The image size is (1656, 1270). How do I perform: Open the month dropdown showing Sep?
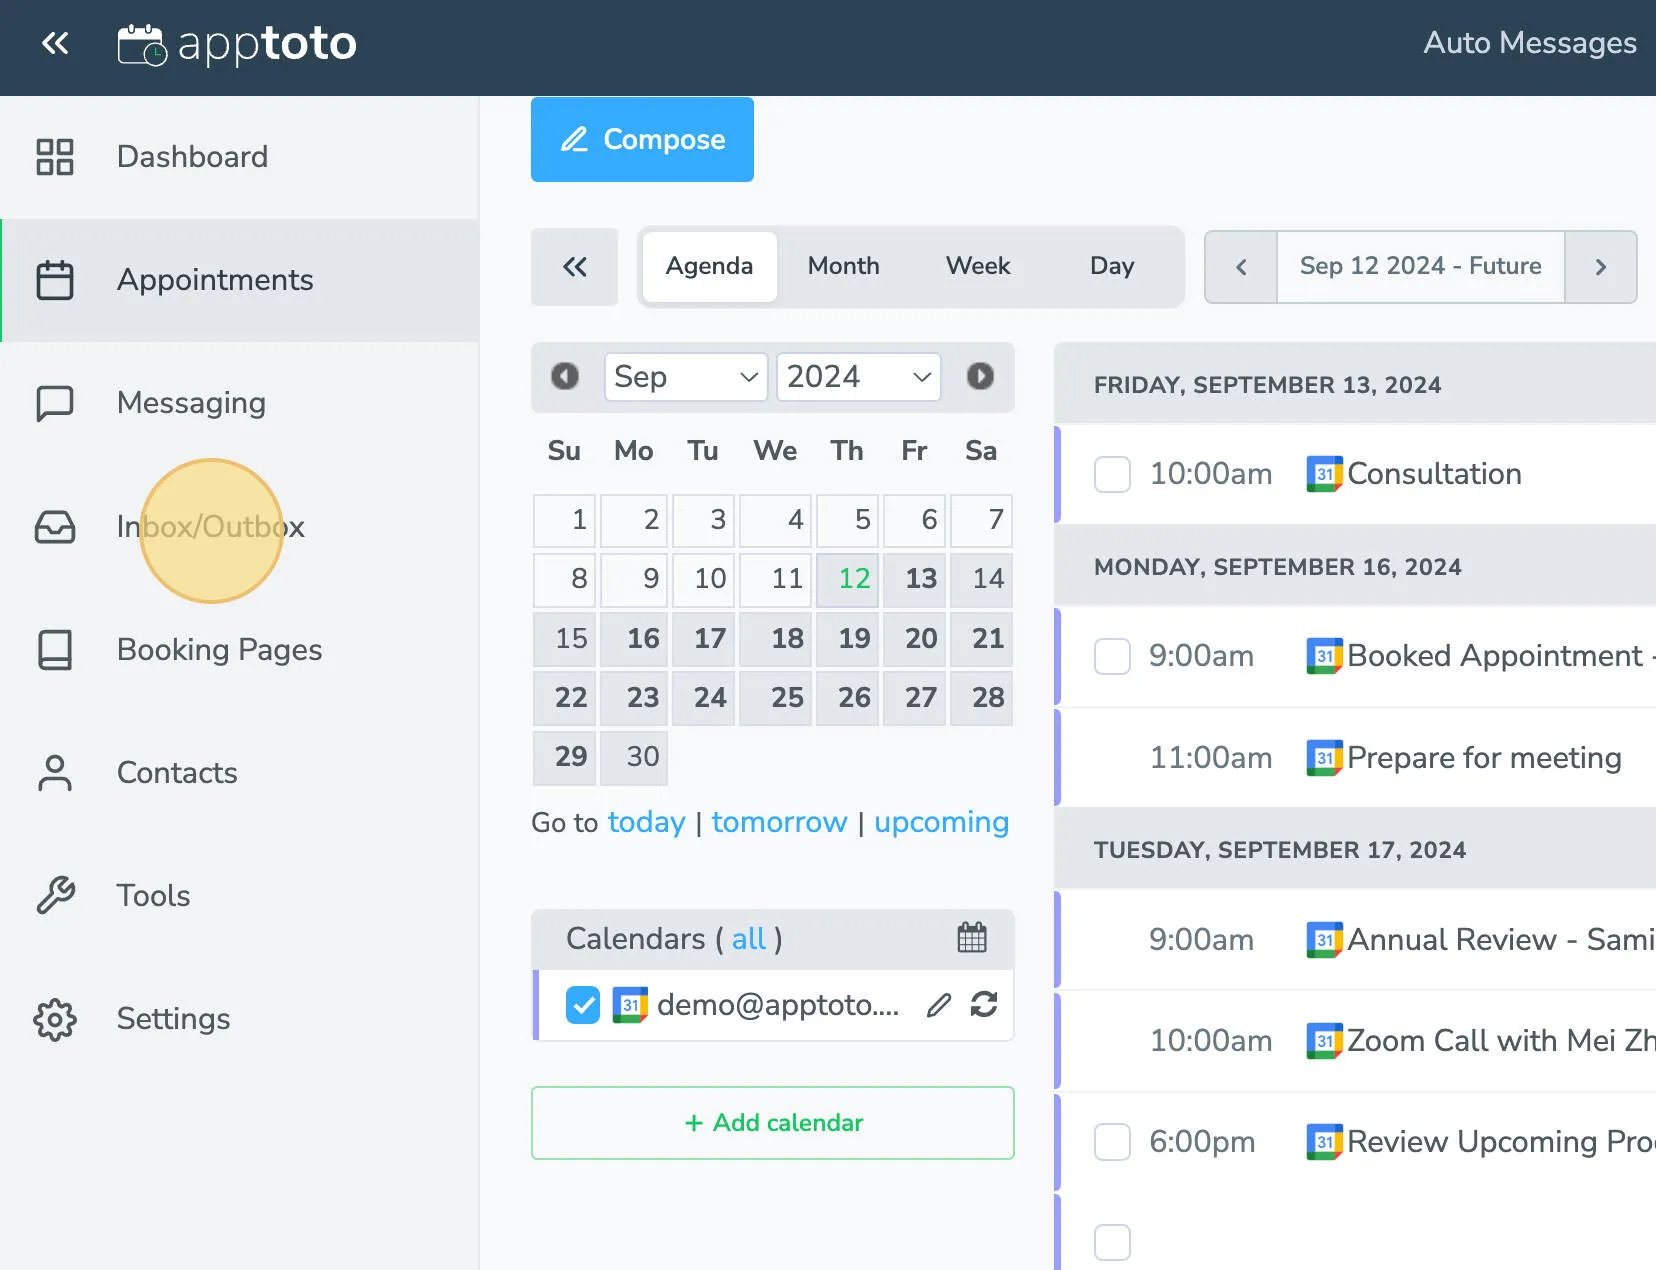pyautogui.click(x=685, y=377)
